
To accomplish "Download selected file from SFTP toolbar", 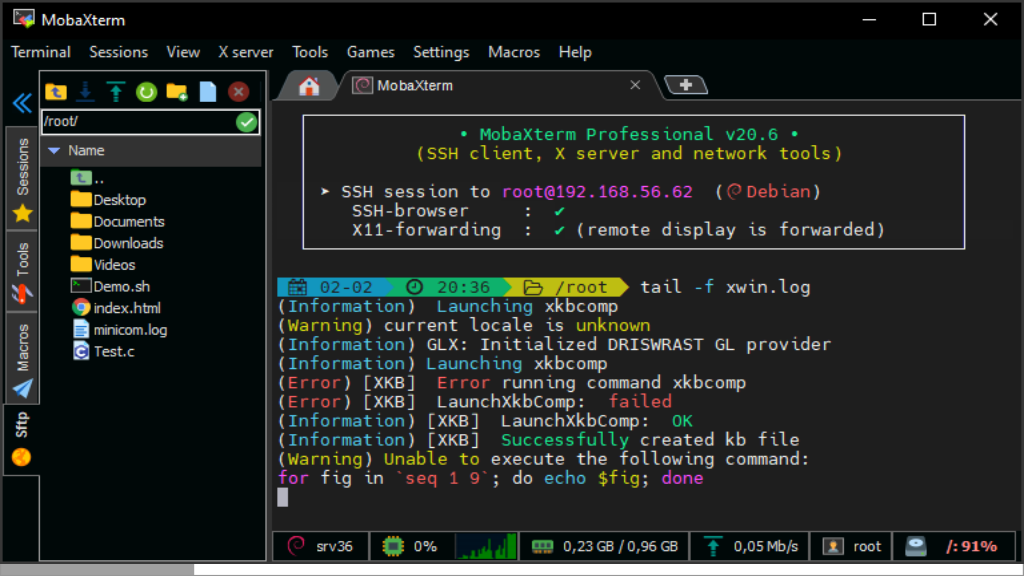I will coord(86,92).
